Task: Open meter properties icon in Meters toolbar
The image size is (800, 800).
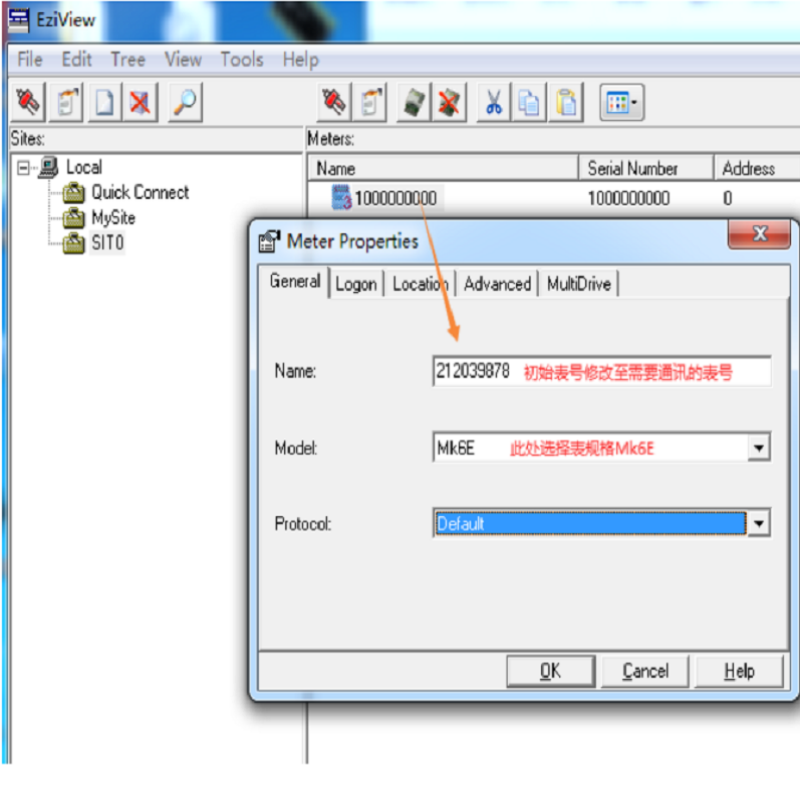Action: pos(371,103)
